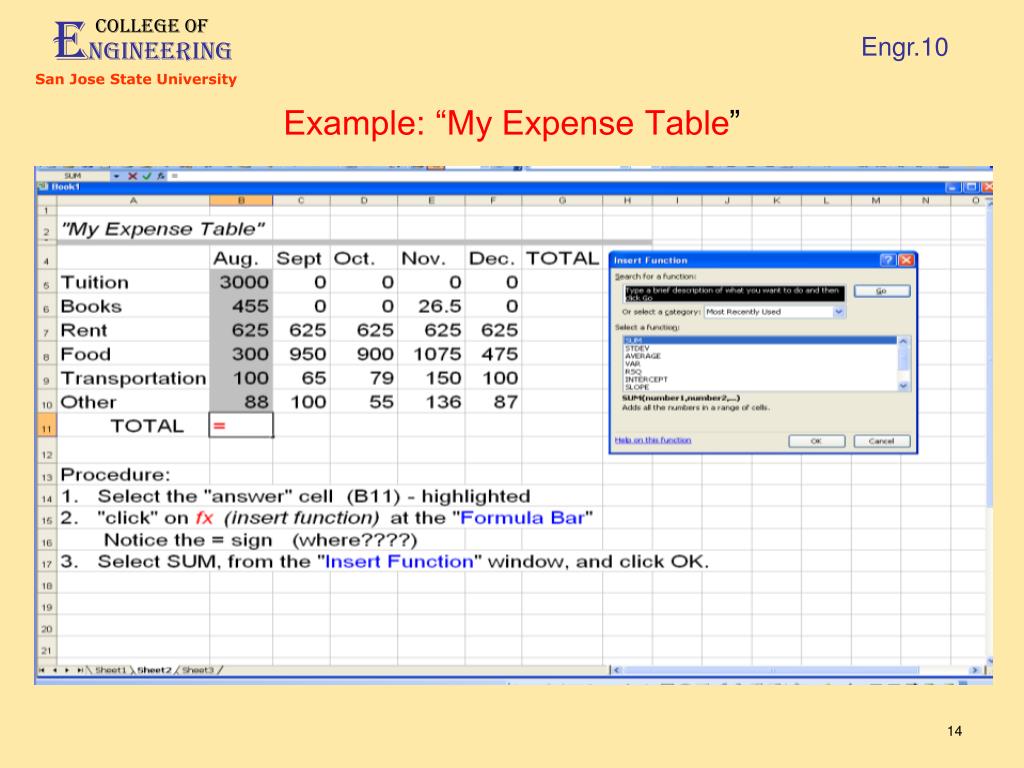Viewport: 1024px width, 768px height.
Task: Click the red X cancel entry icon
Action: [x=133, y=176]
